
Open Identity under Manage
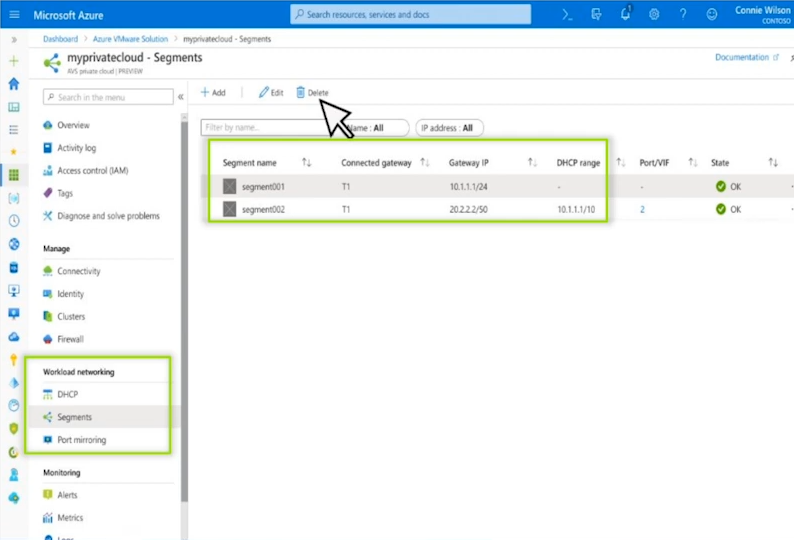(64, 294)
